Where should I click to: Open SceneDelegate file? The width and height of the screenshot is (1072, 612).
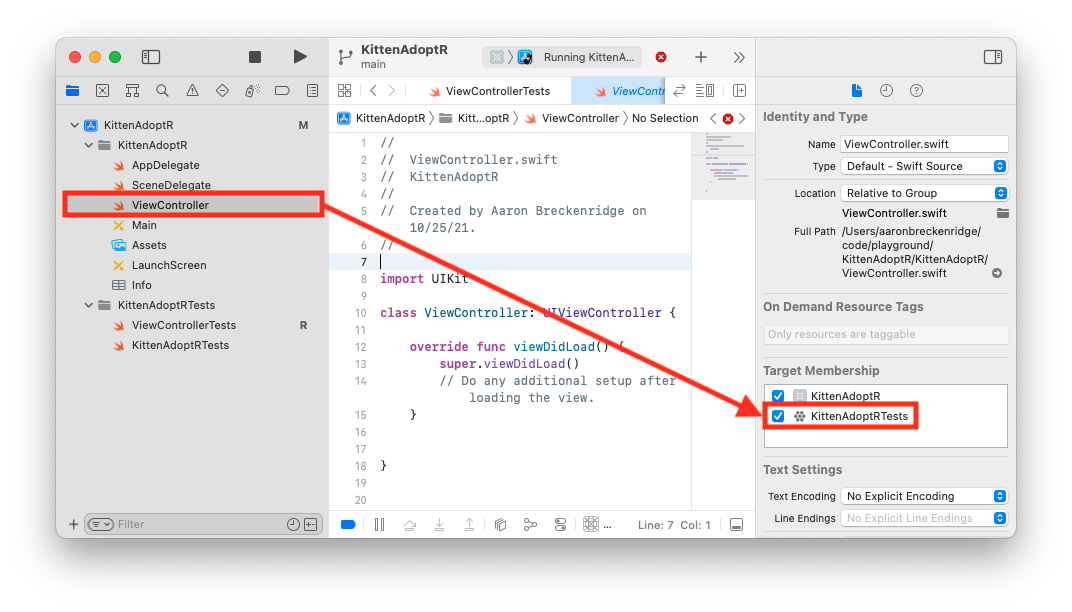(171, 185)
